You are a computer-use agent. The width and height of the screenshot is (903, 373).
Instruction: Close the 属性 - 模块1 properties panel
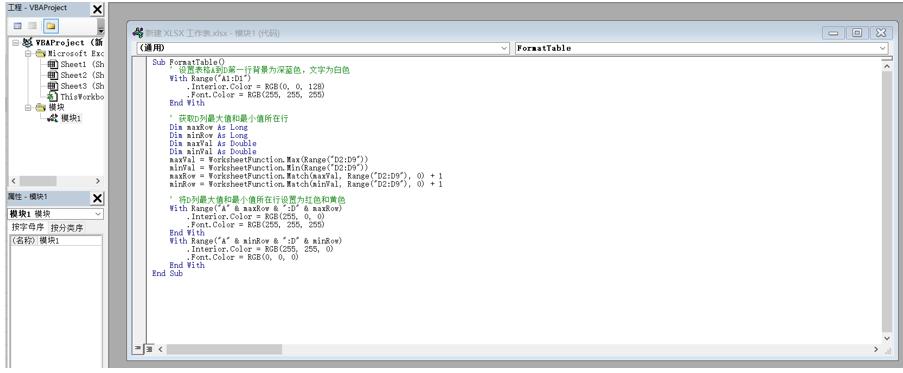97,199
